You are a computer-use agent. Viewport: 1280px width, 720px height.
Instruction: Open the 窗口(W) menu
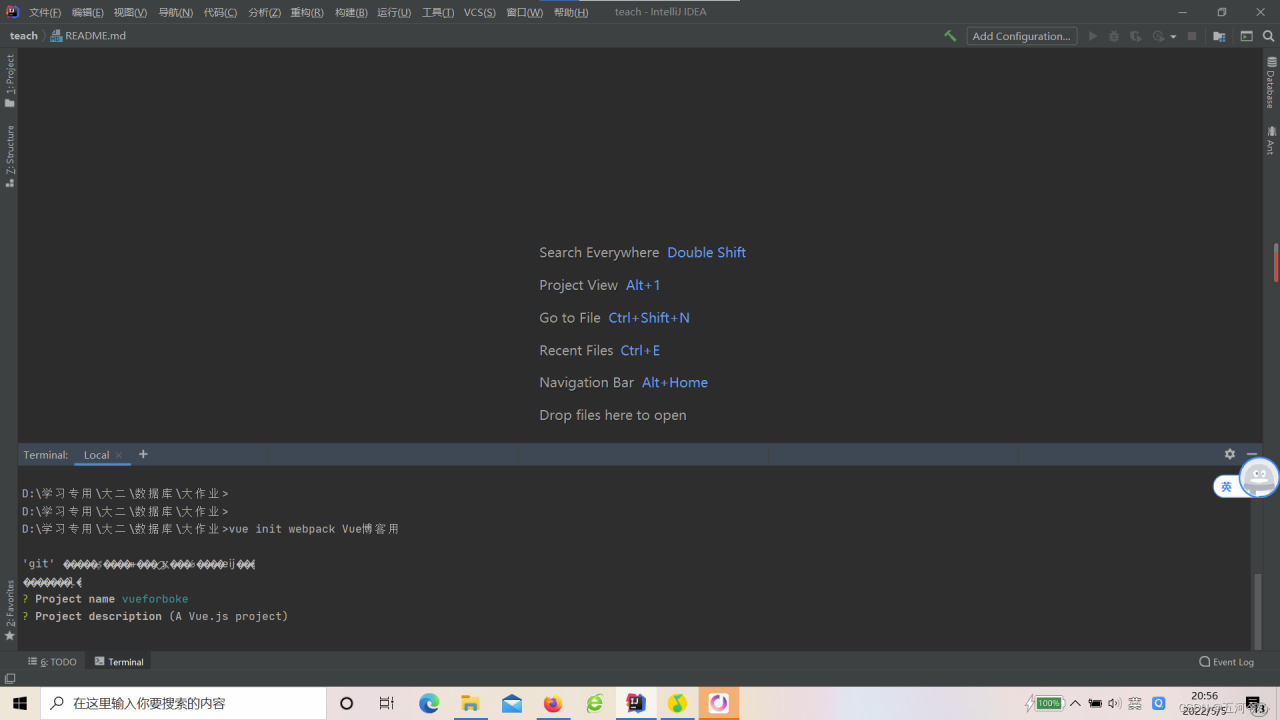525,12
